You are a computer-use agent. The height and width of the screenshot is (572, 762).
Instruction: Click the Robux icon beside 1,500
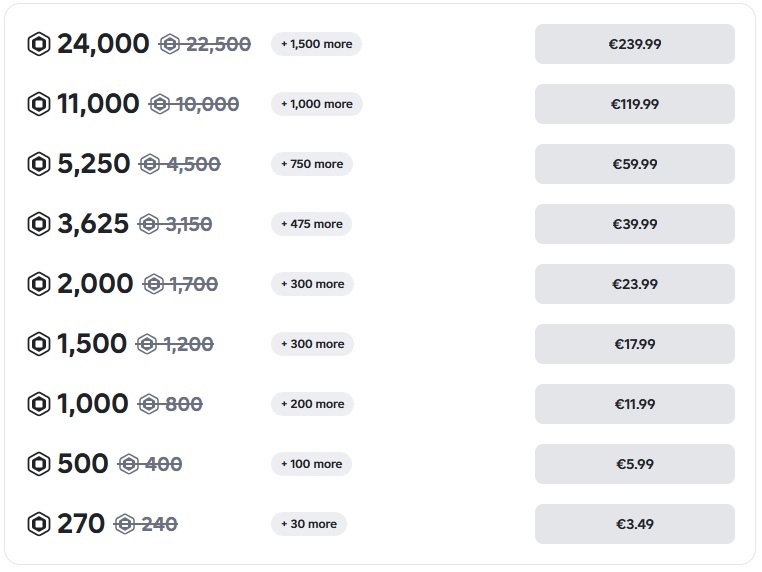(x=39, y=344)
